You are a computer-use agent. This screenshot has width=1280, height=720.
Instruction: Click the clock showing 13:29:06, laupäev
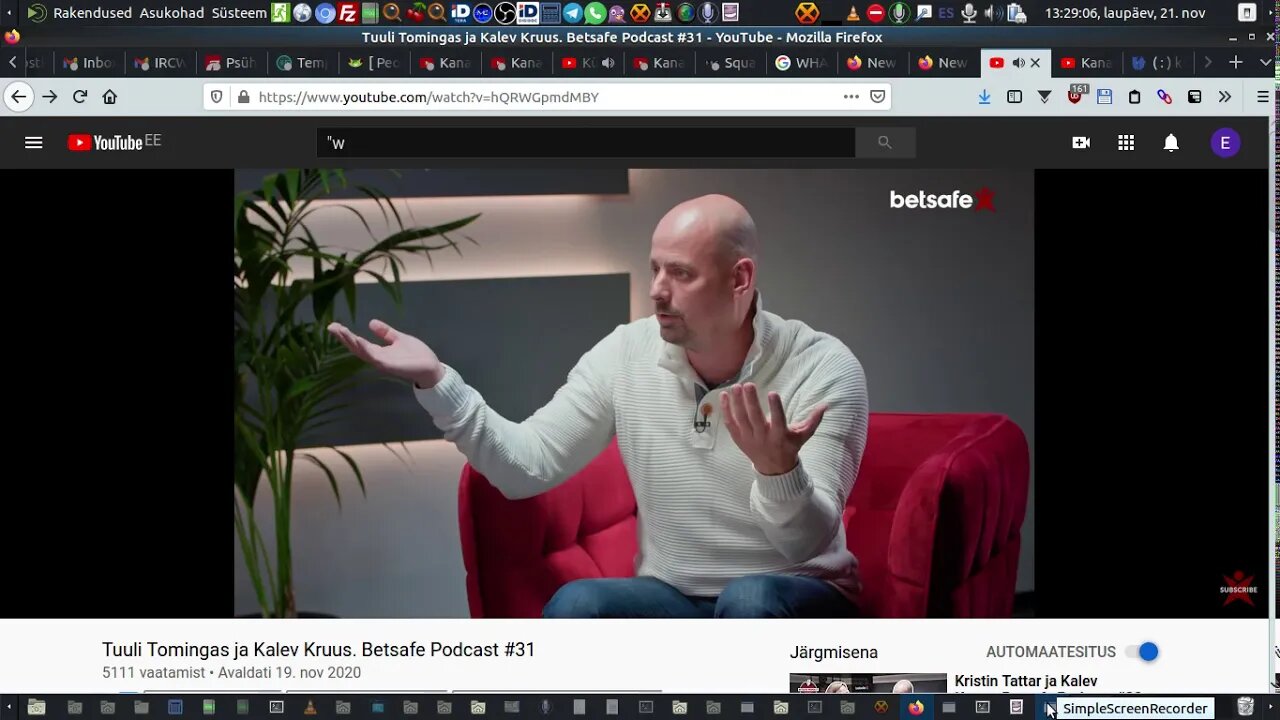[x=1127, y=13]
